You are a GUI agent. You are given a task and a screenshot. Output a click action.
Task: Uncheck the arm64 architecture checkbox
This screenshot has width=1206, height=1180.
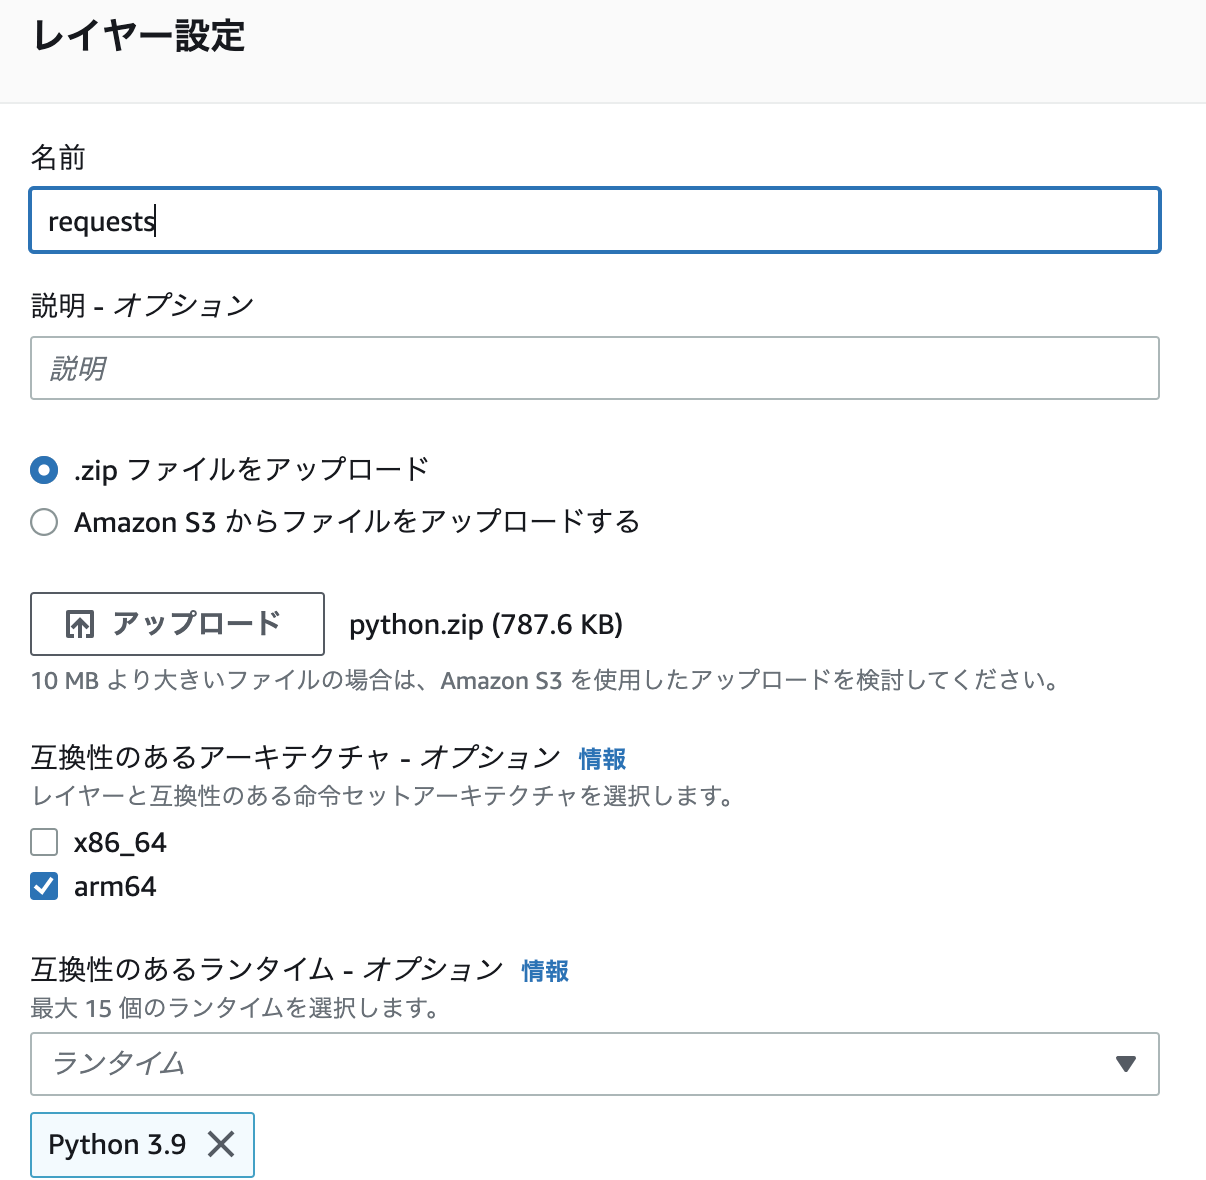pos(44,886)
